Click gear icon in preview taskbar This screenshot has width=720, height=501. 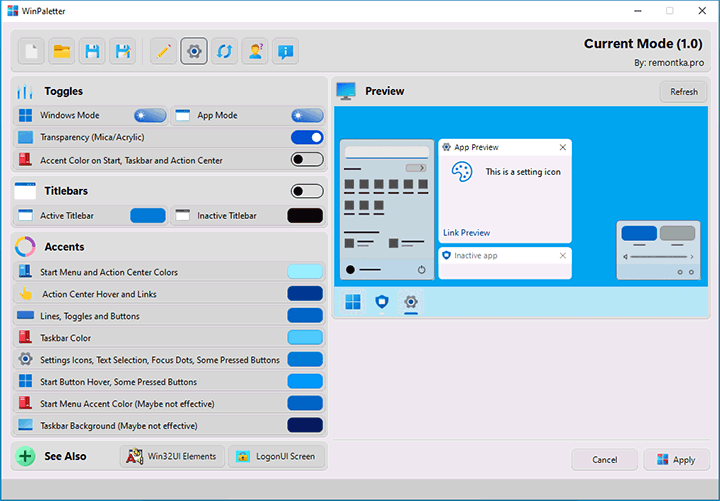[x=411, y=302]
